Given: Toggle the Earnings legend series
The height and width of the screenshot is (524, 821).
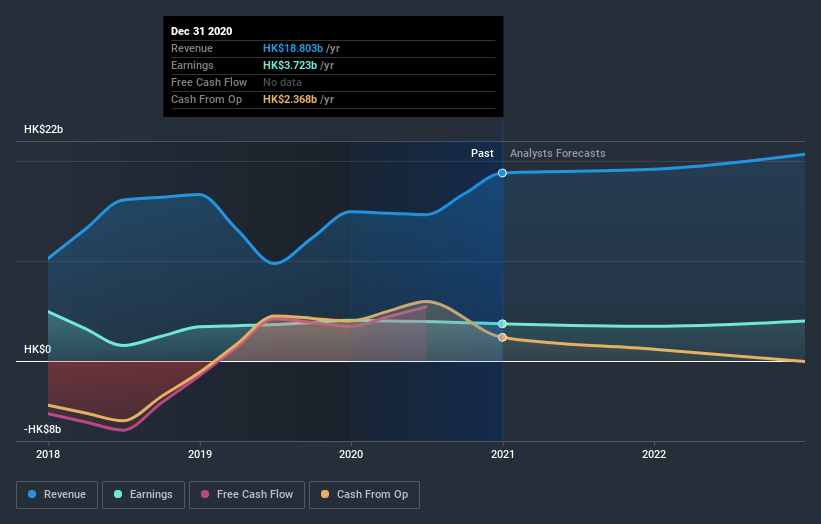Looking at the screenshot, I should pos(143,495).
